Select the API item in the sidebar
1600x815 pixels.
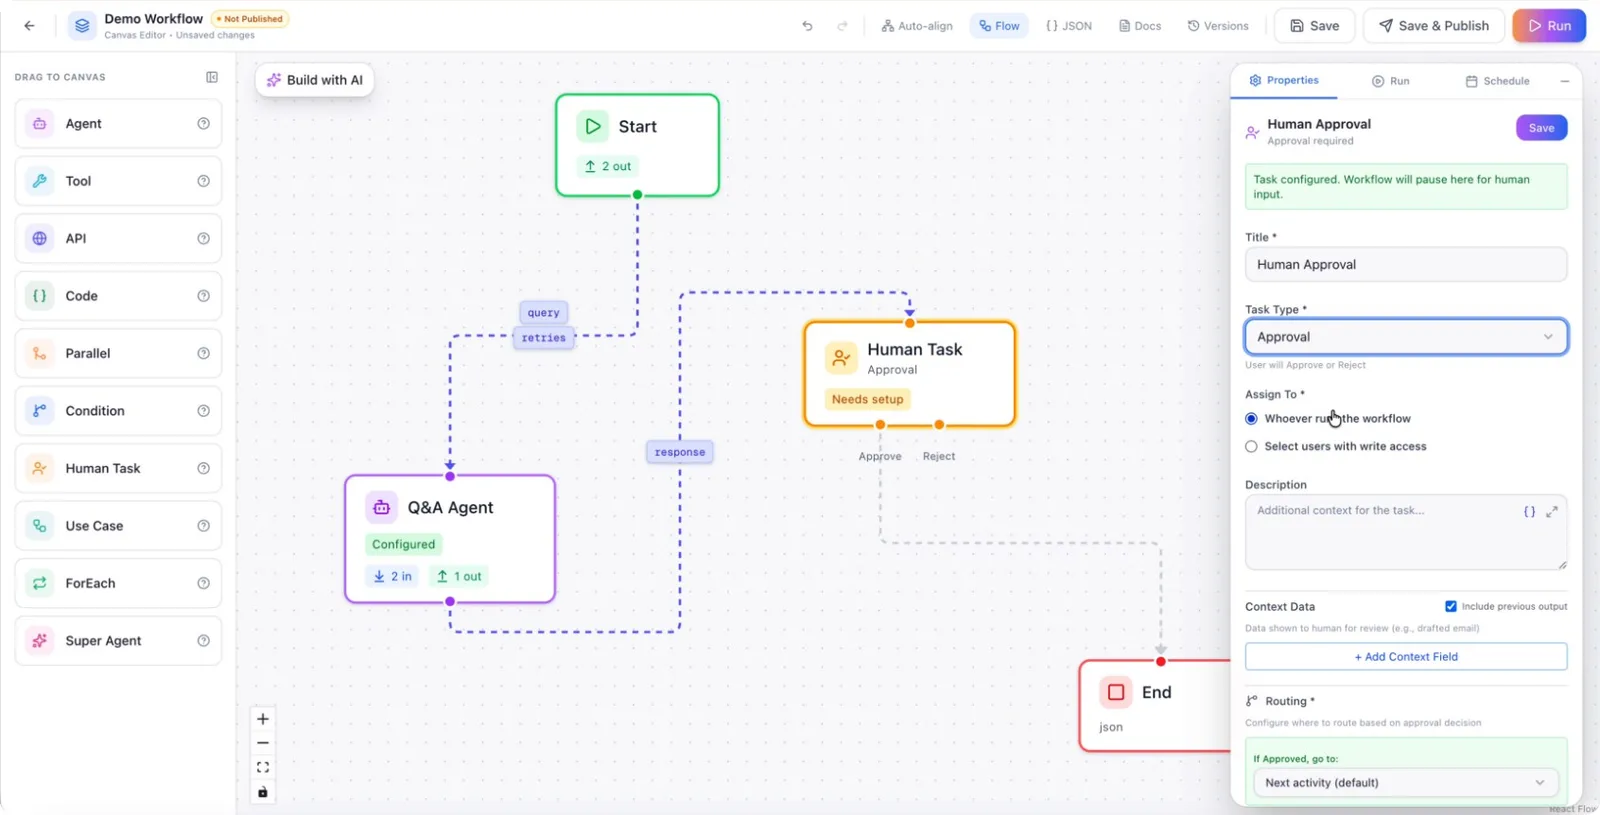[x=118, y=239]
